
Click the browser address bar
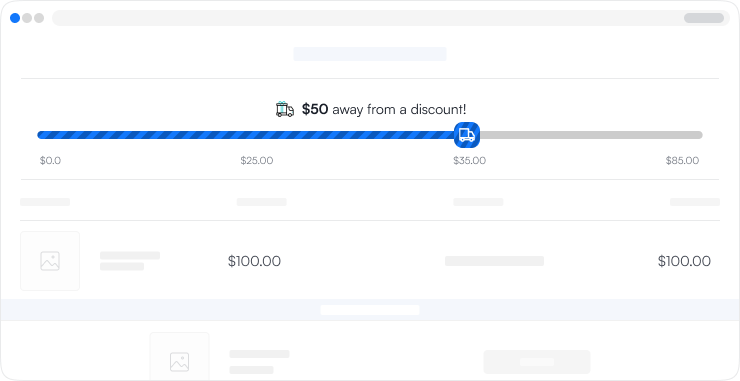391,18
